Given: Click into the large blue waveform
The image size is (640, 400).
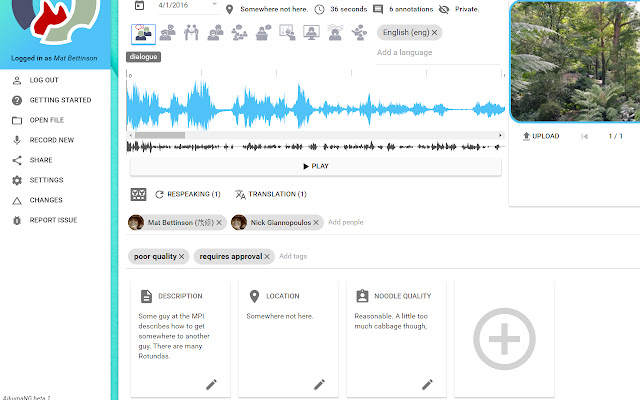Looking at the screenshot, I should [x=316, y=105].
